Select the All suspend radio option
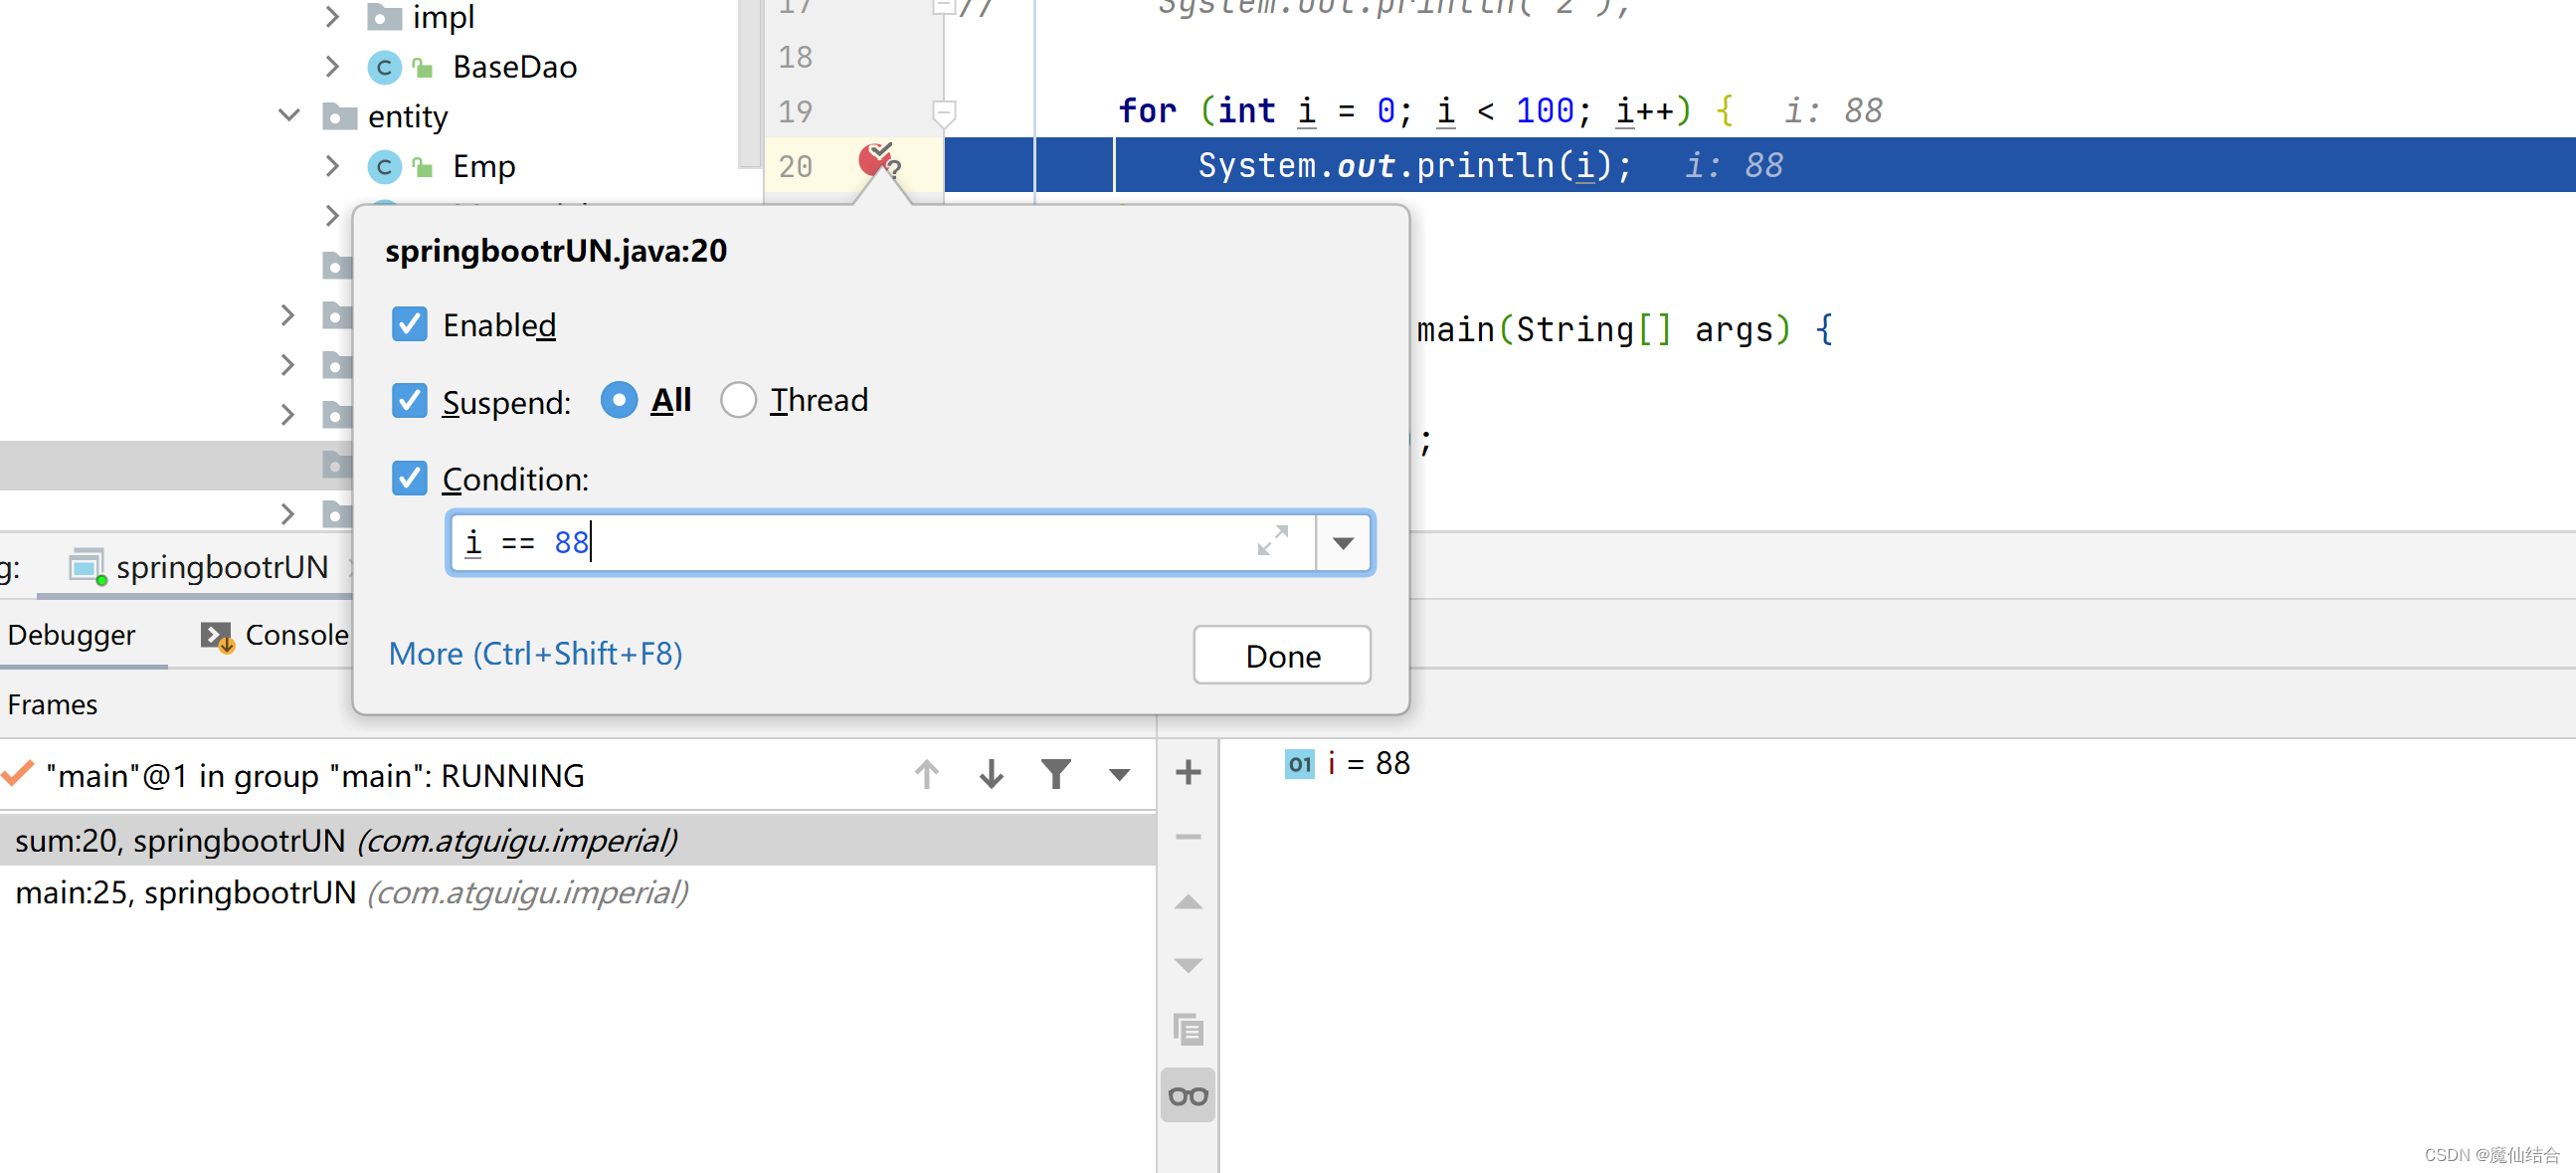The width and height of the screenshot is (2576, 1173). (x=619, y=400)
